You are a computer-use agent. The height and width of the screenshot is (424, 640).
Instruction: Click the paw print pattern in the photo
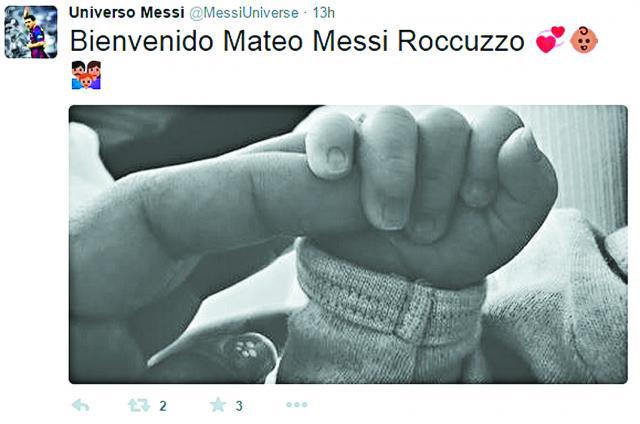tap(247, 350)
